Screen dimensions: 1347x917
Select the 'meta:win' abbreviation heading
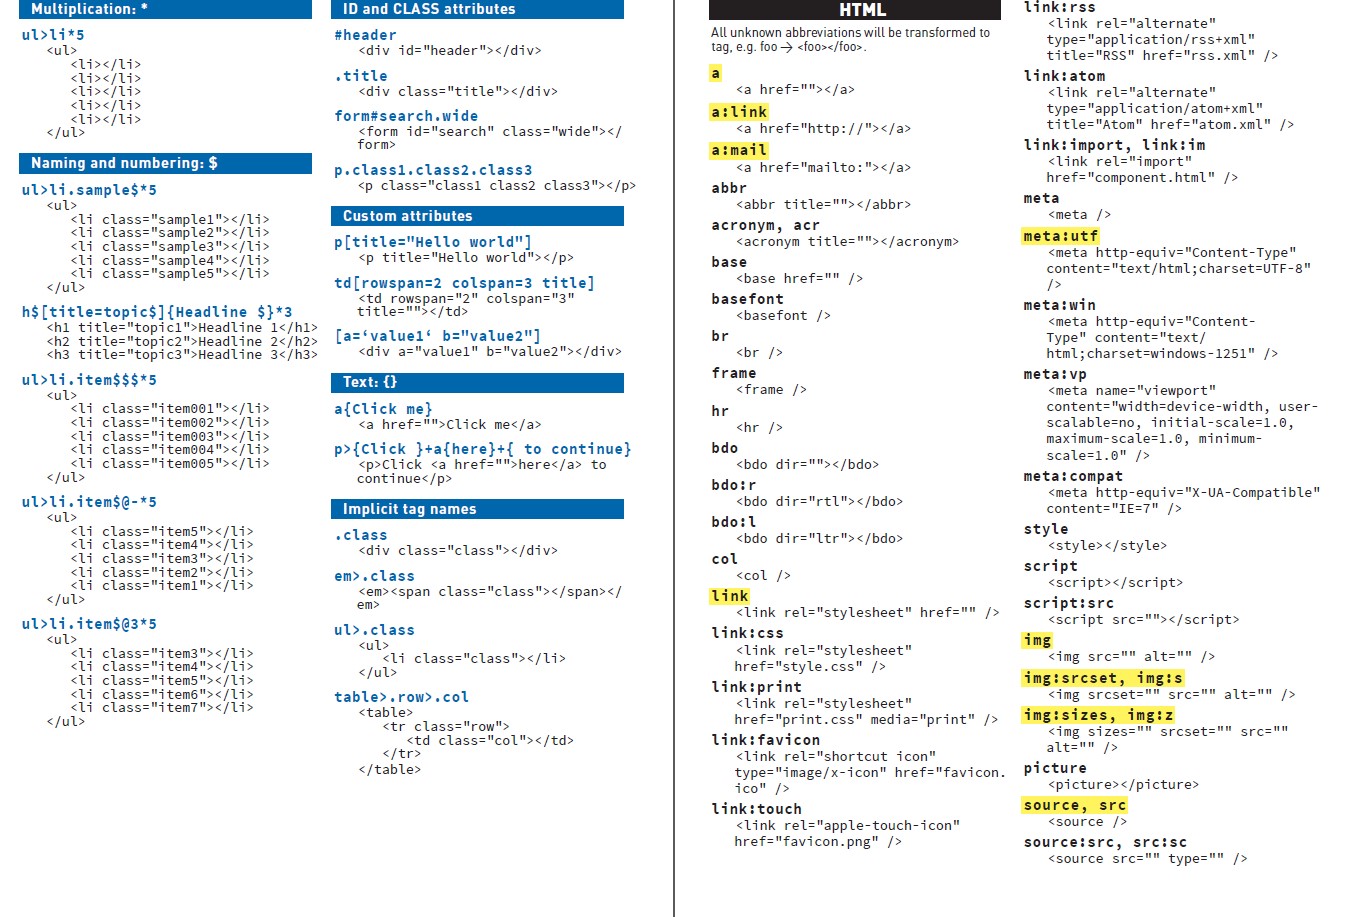coord(1059,305)
